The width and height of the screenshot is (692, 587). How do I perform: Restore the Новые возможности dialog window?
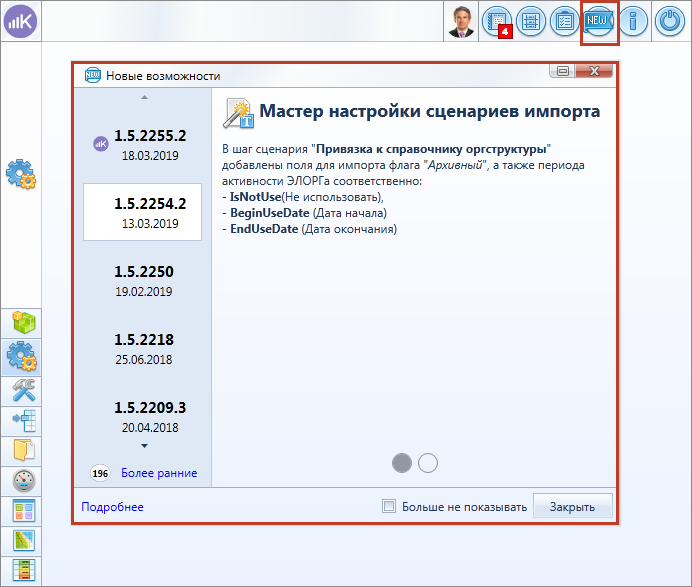click(562, 71)
